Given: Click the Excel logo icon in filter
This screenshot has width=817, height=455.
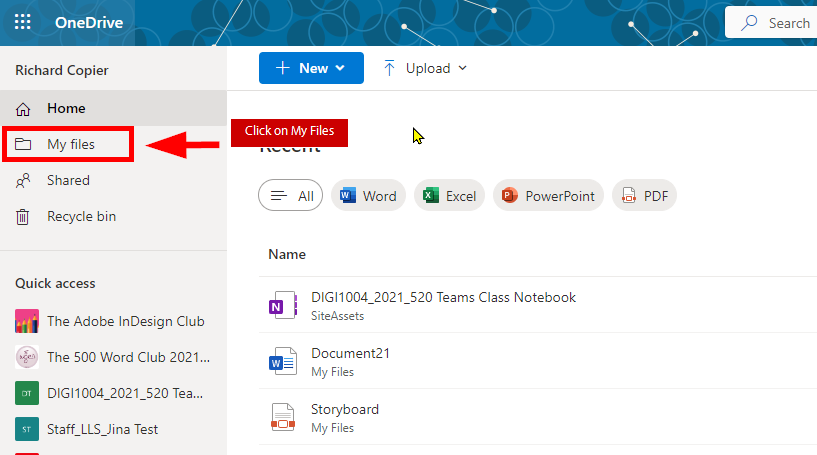Looking at the screenshot, I should click(431, 195).
